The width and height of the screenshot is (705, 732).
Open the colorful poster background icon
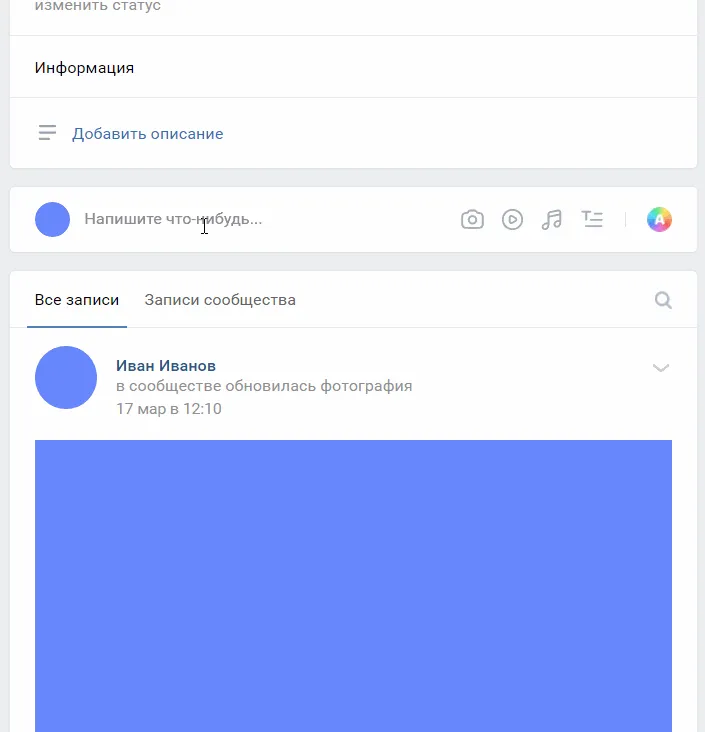point(659,219)
